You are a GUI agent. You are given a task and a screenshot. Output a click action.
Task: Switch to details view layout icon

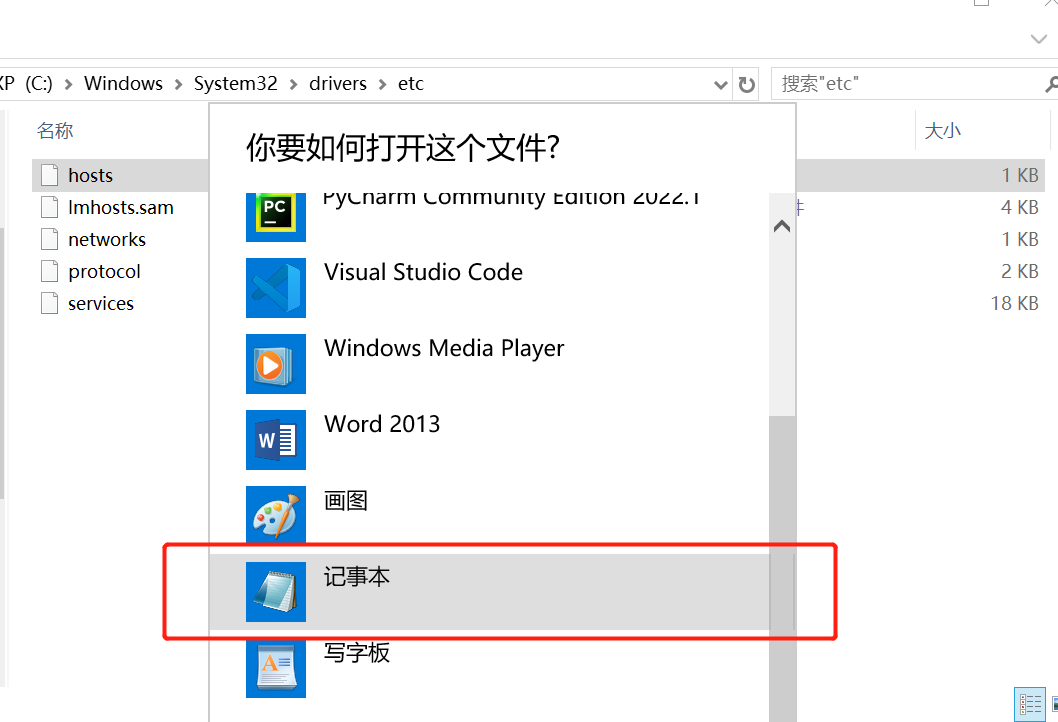[x=1030, y=704]
